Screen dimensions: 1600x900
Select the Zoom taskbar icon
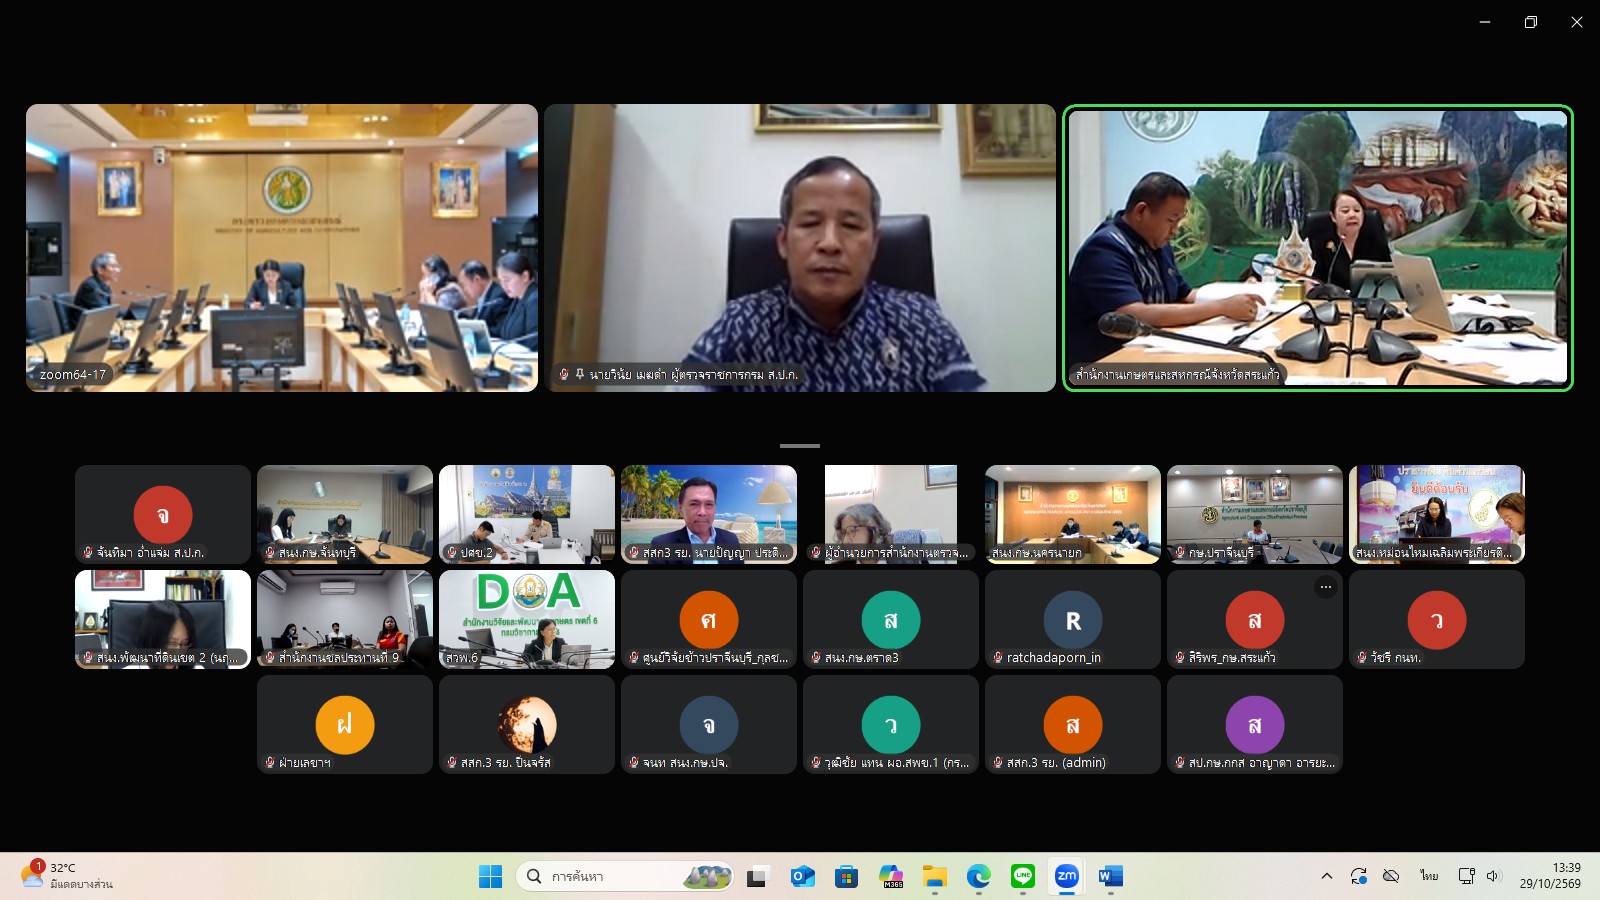tap(1067, 877)
